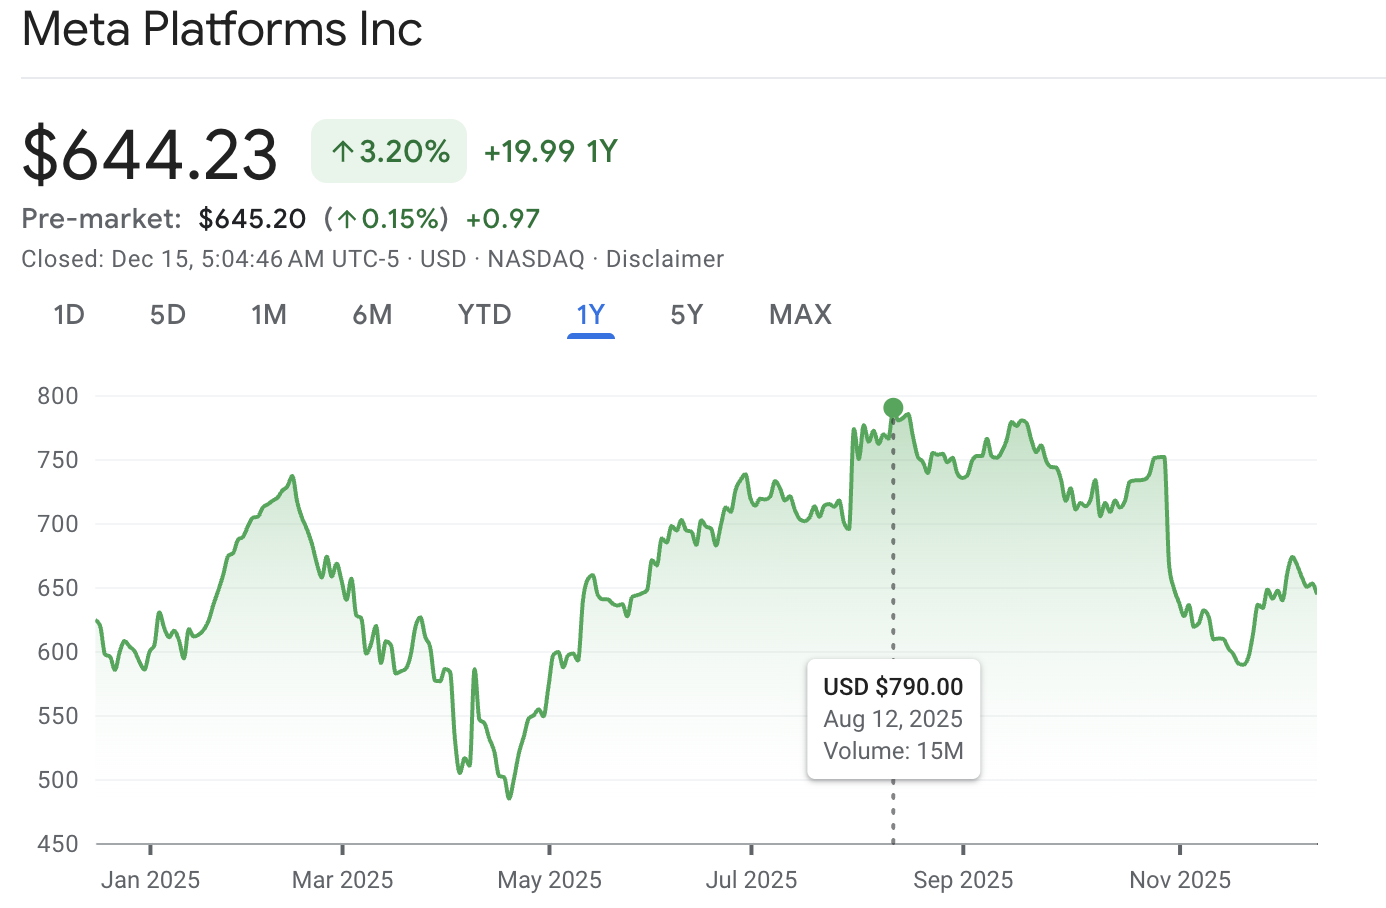Open the Disclaimer link

664,258
